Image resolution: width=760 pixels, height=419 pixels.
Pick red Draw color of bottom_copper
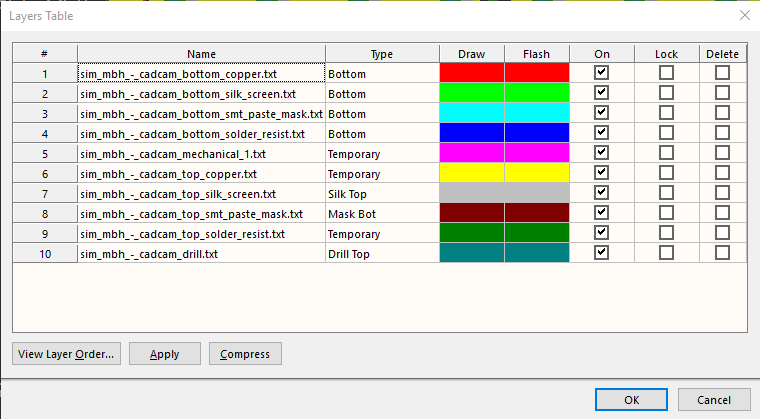(471, 73)
